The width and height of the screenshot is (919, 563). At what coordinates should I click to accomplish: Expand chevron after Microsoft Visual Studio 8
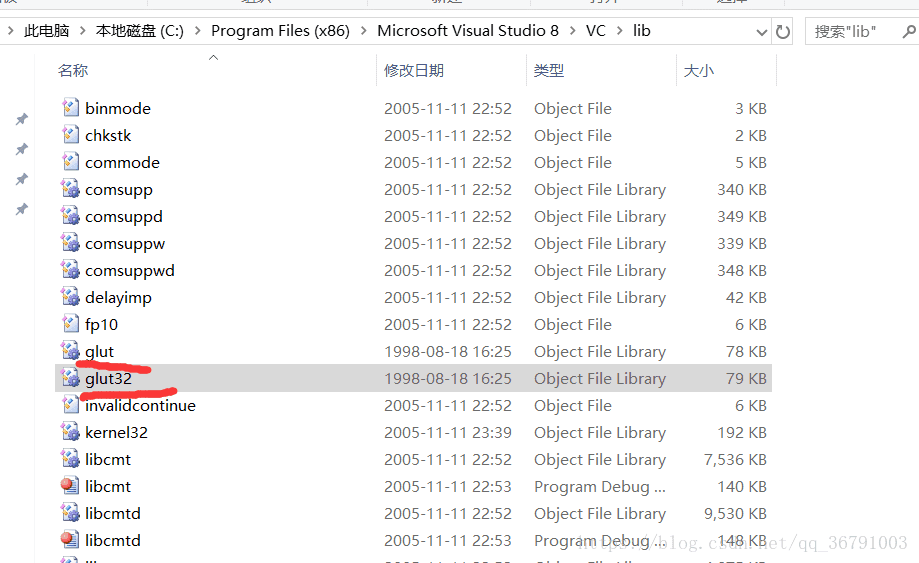[573, 31]
